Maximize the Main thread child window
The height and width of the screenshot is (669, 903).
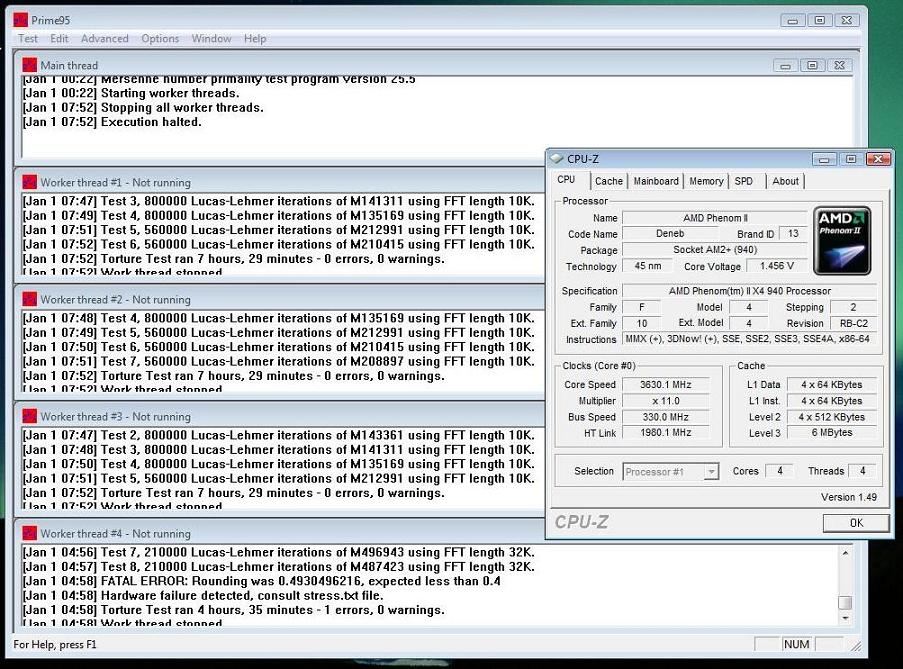813,66
